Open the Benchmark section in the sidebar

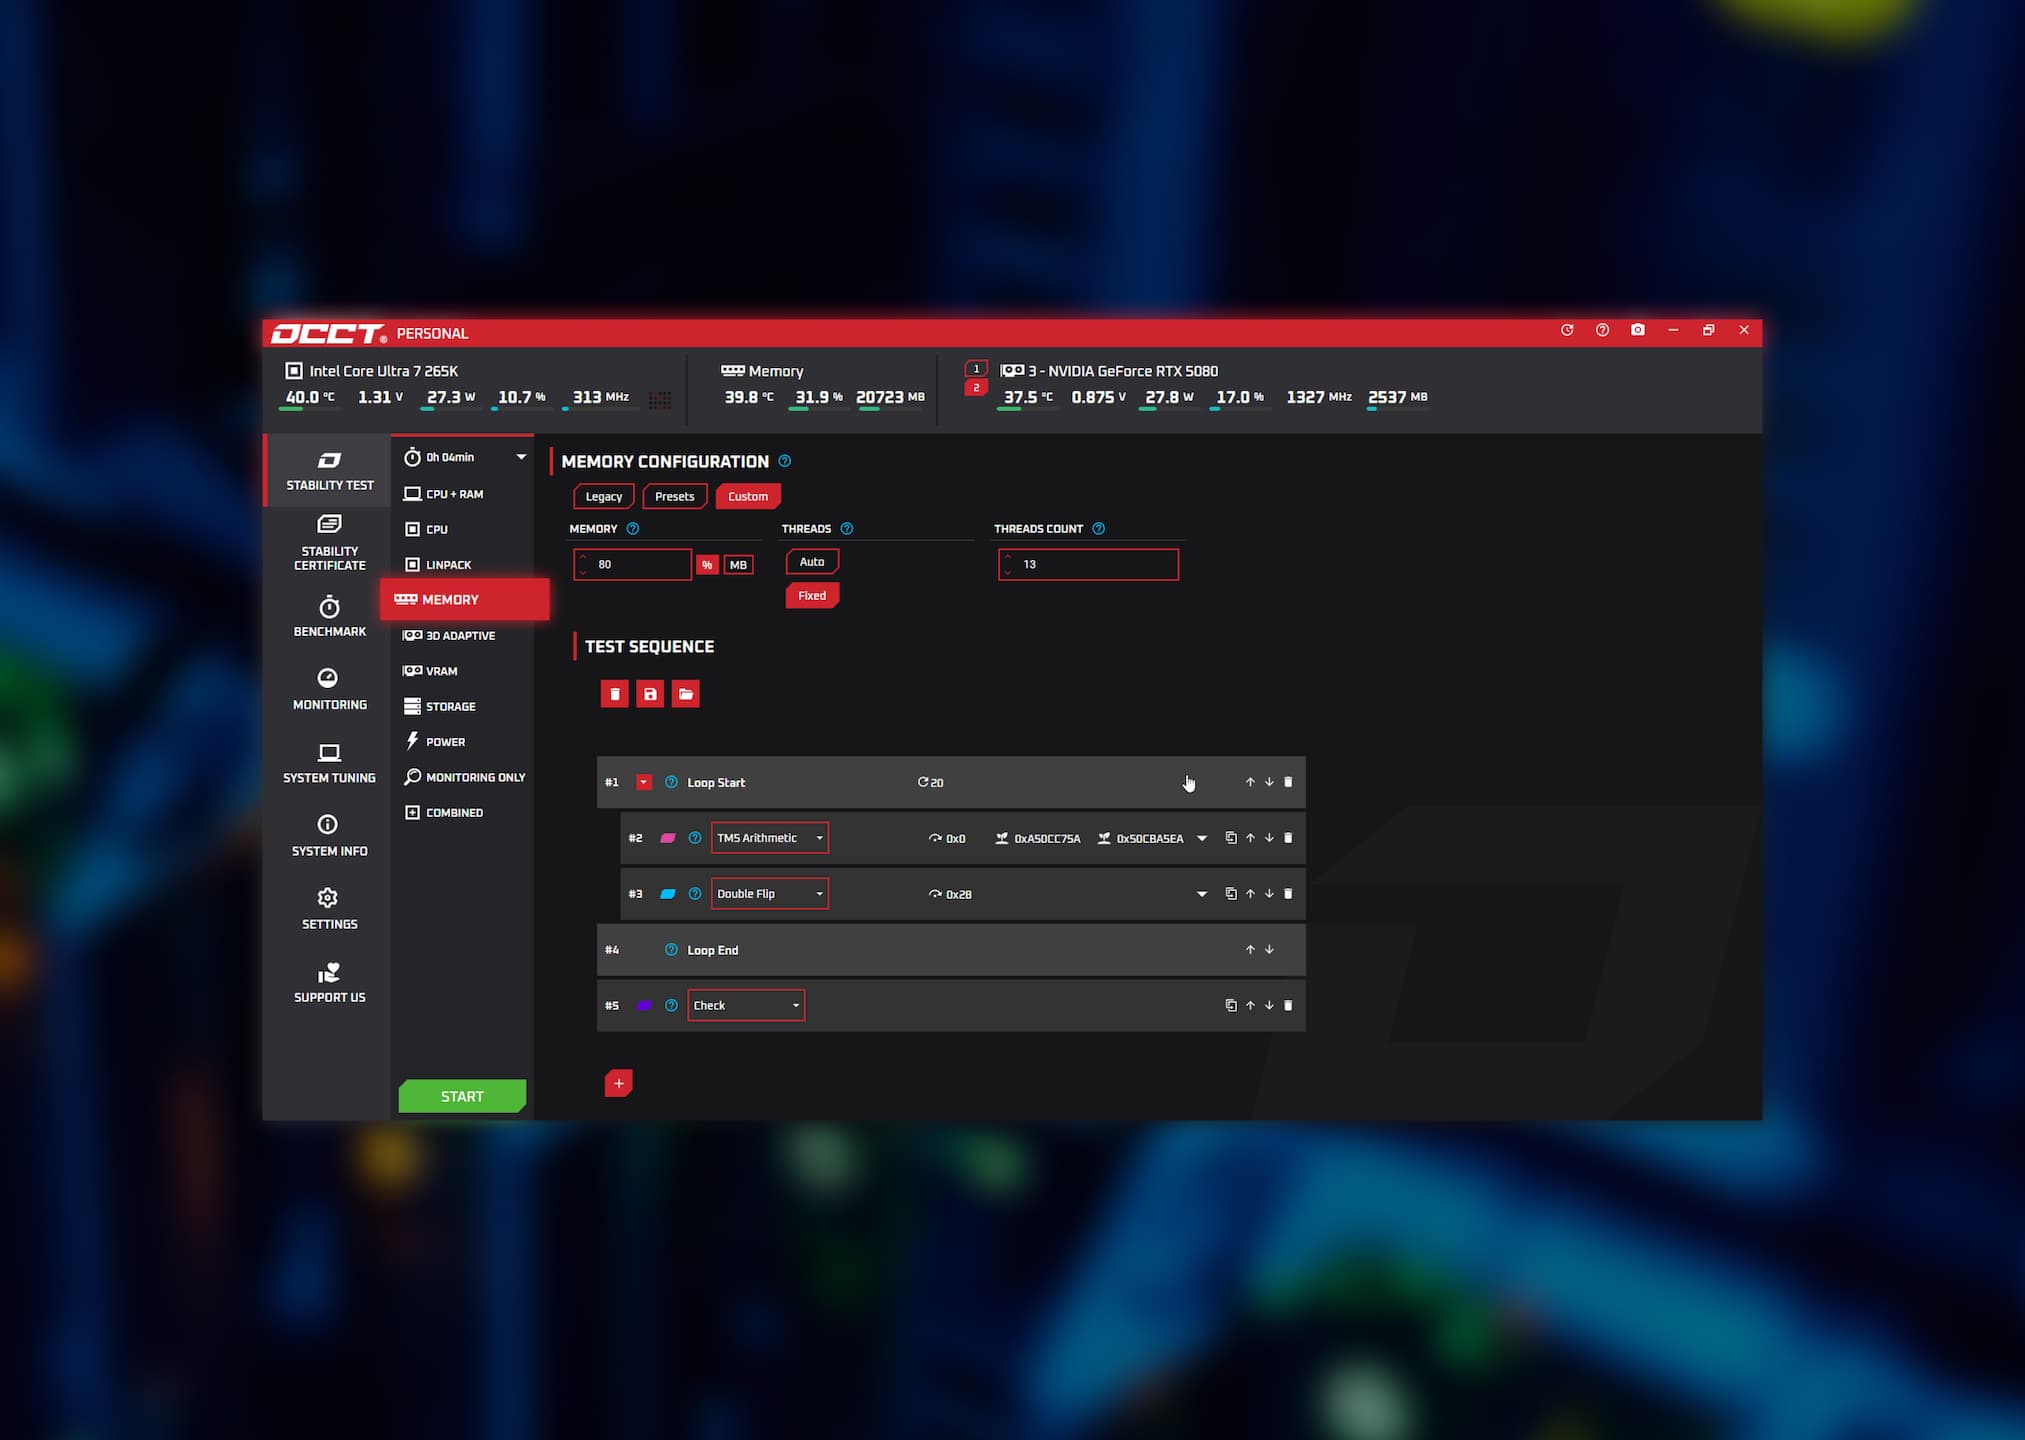(x=328, y=617)
